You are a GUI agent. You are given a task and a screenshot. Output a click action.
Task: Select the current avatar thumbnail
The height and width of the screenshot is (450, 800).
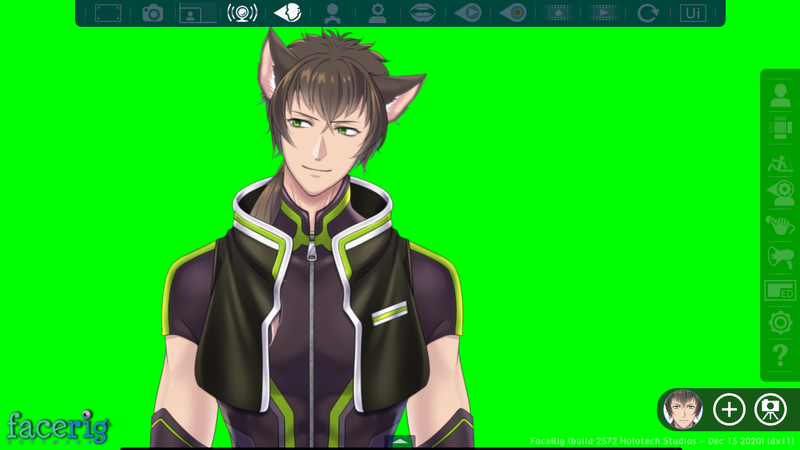683,409
